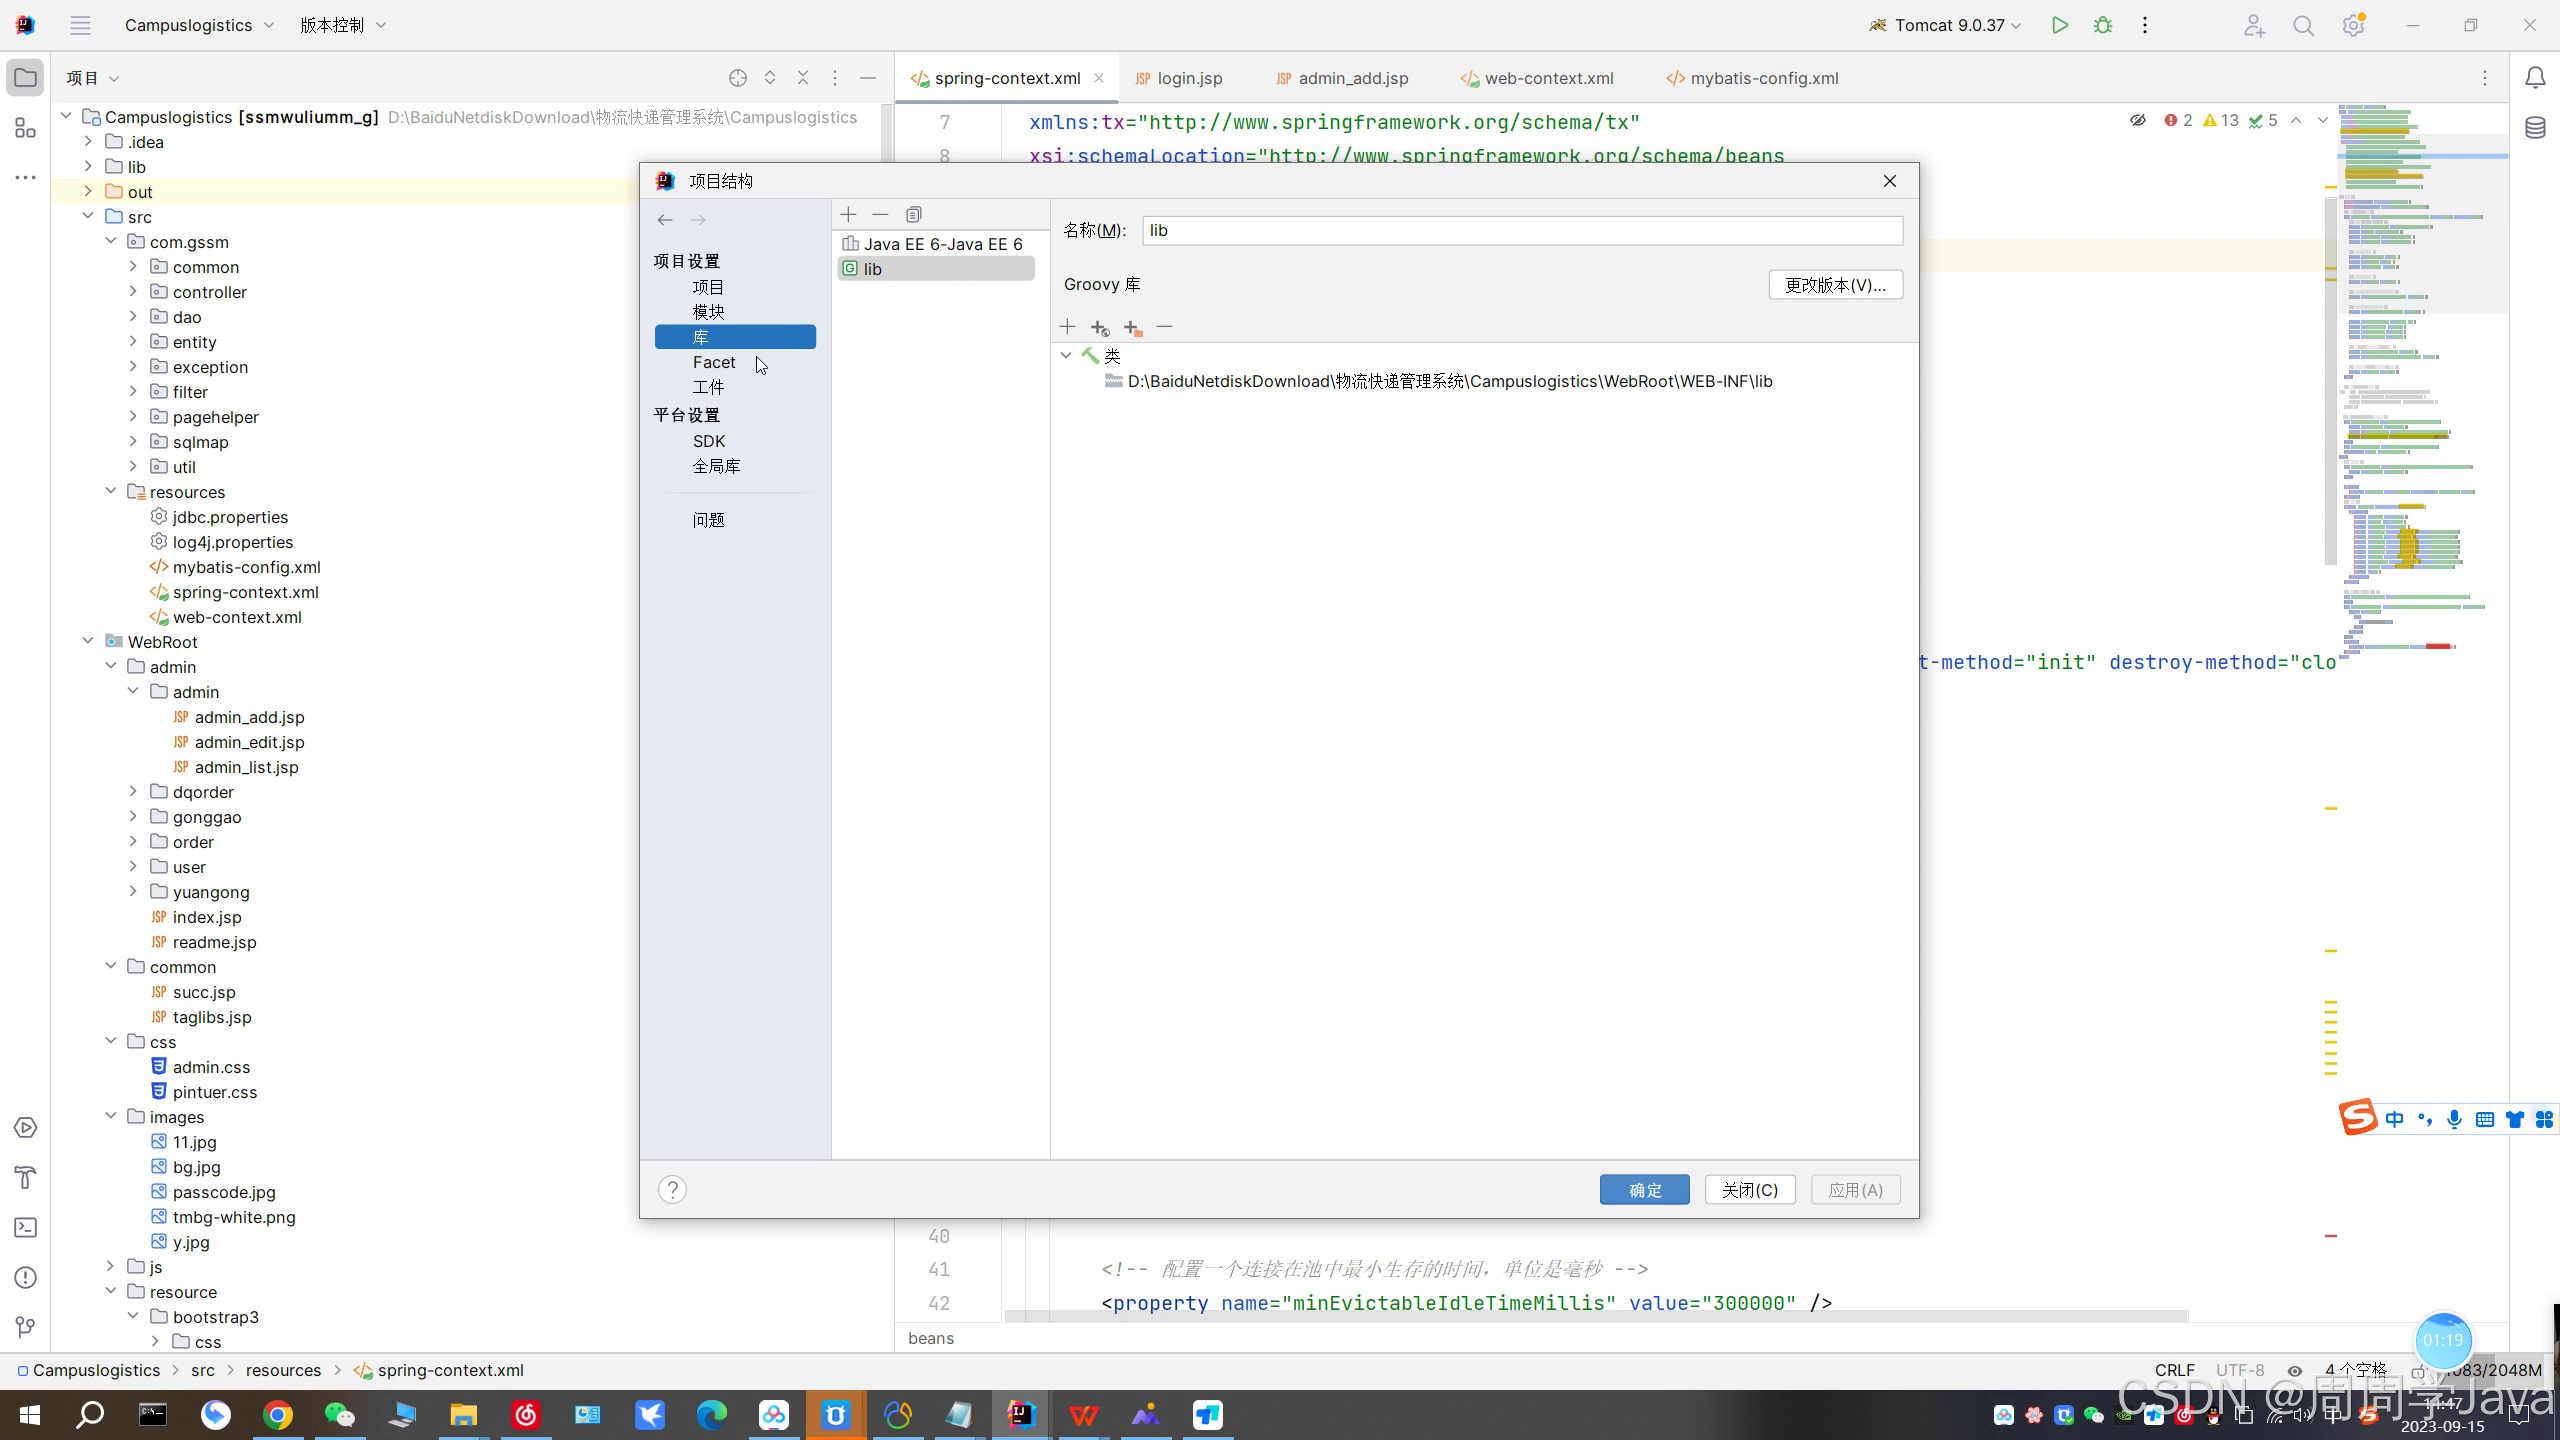Switch to the login.jsp editor tab

coord(1189,78)
